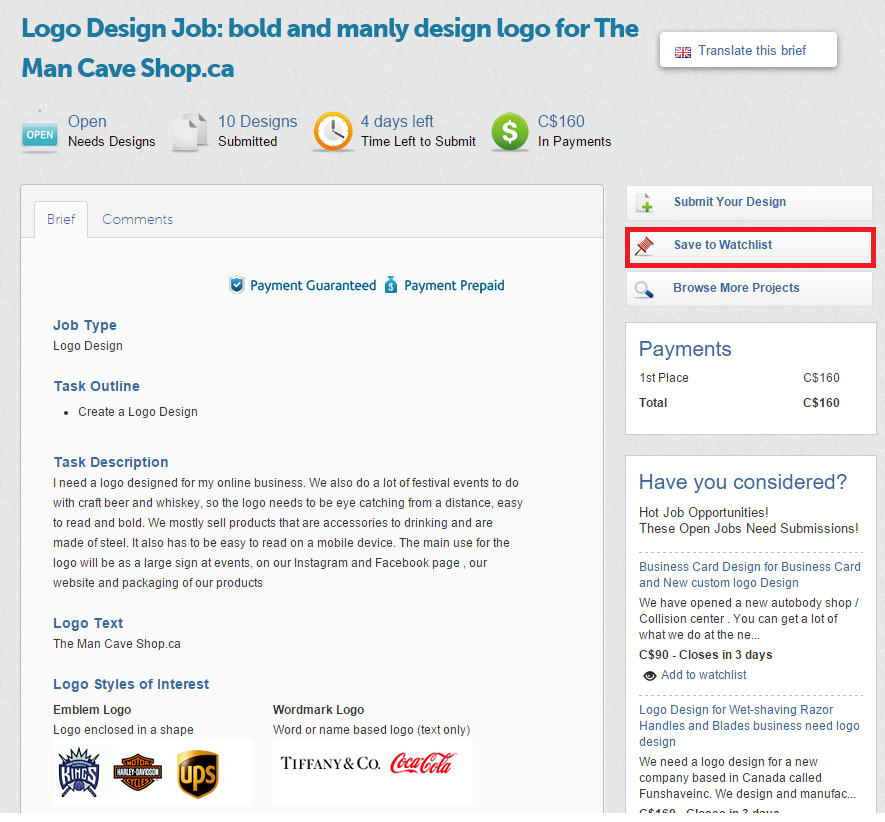885x822 pixels.
Task: Click the Payment Prepaid money bag icon
Action: [x=391, y=285]
